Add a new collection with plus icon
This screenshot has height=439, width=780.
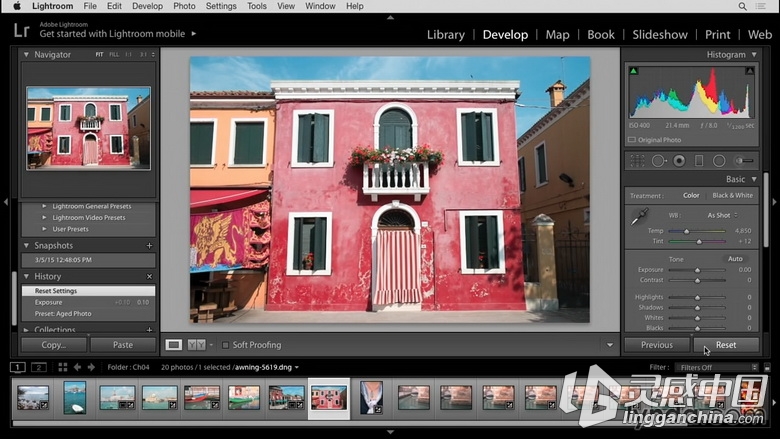(149, 330)
